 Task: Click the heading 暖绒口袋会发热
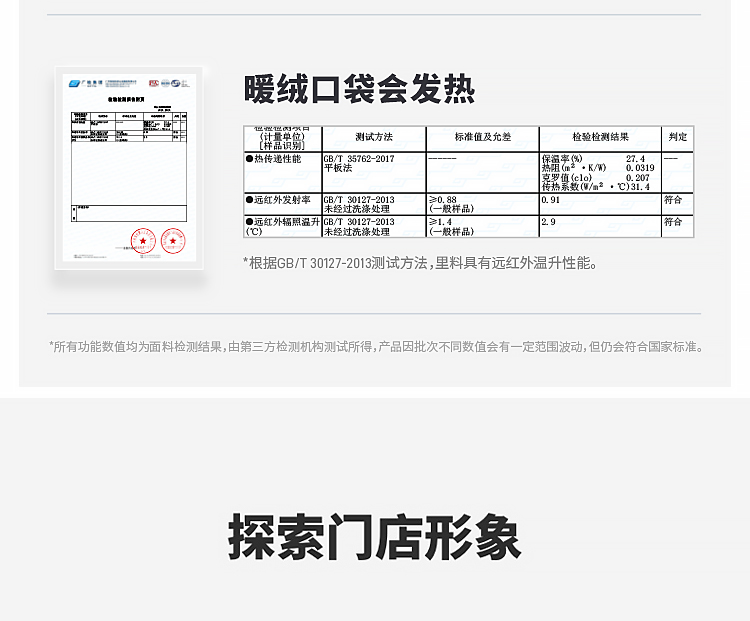tap(360, 89)
